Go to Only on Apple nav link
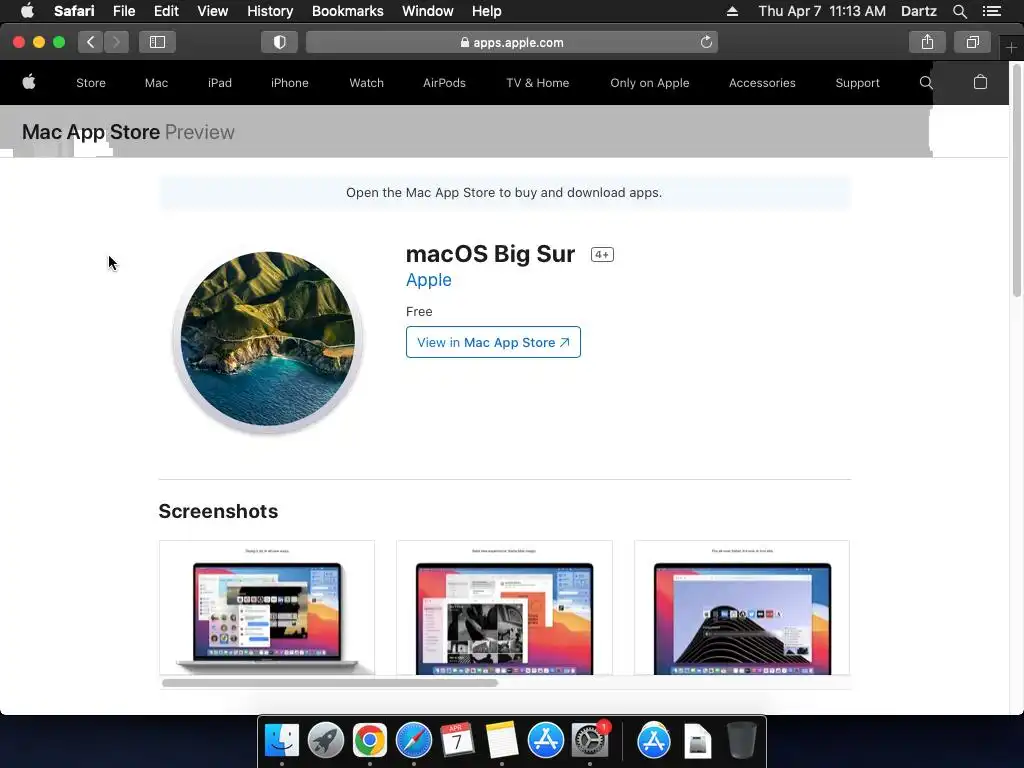The height and width of the screenshot is (768, 1024). [650, 83]
